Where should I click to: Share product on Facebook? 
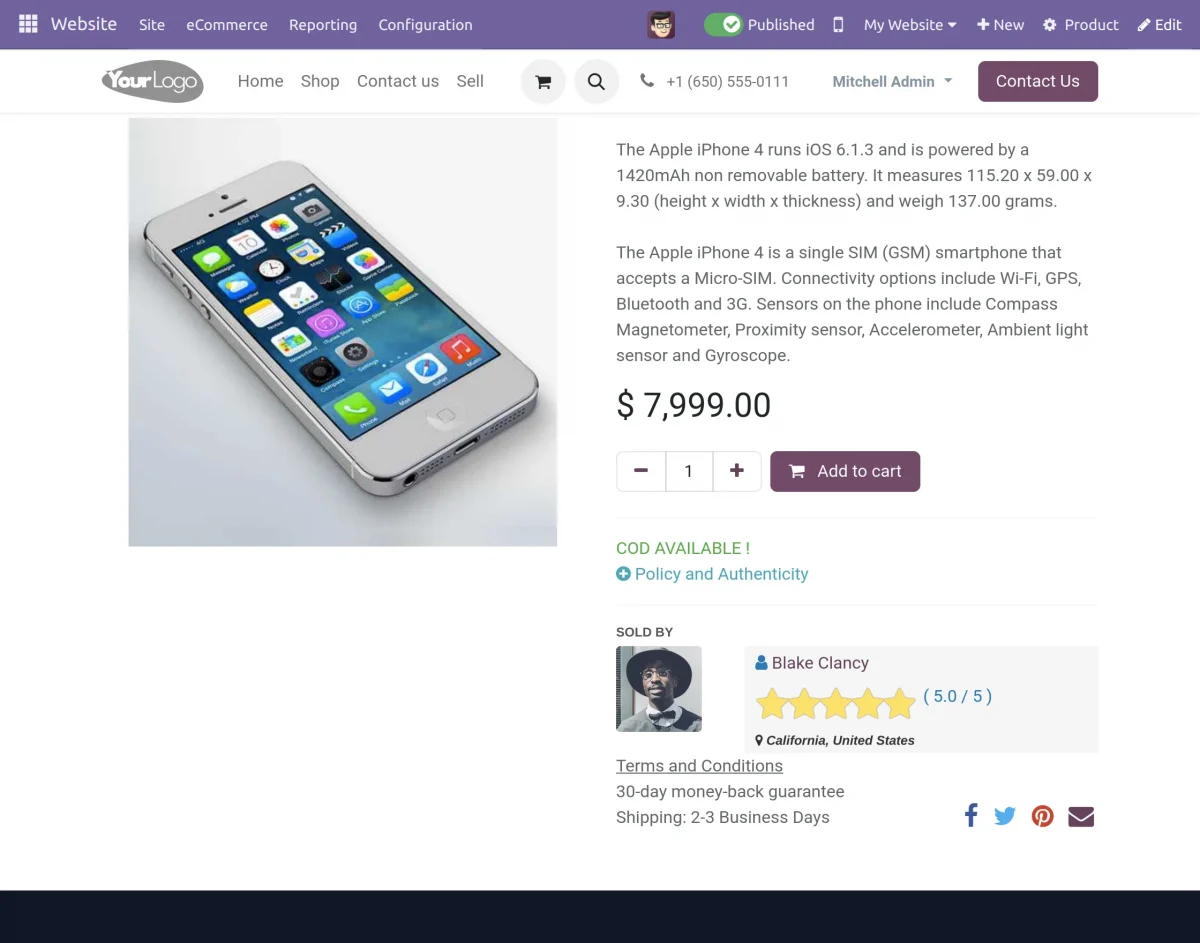970,816
